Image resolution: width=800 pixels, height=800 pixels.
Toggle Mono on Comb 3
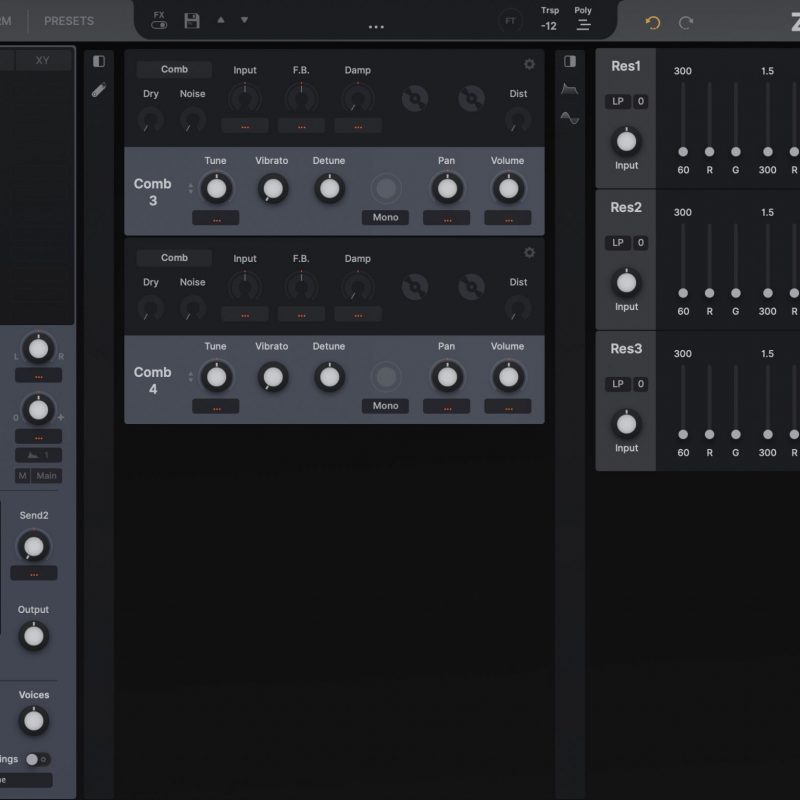385,217
